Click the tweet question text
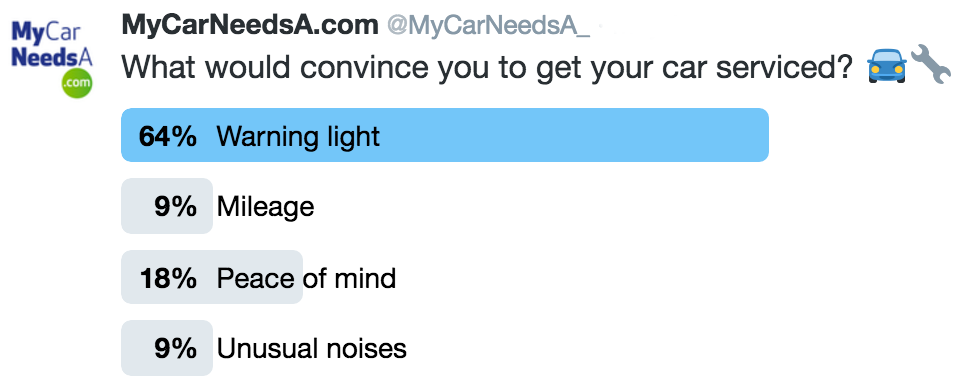 click(x=487, y=67)
